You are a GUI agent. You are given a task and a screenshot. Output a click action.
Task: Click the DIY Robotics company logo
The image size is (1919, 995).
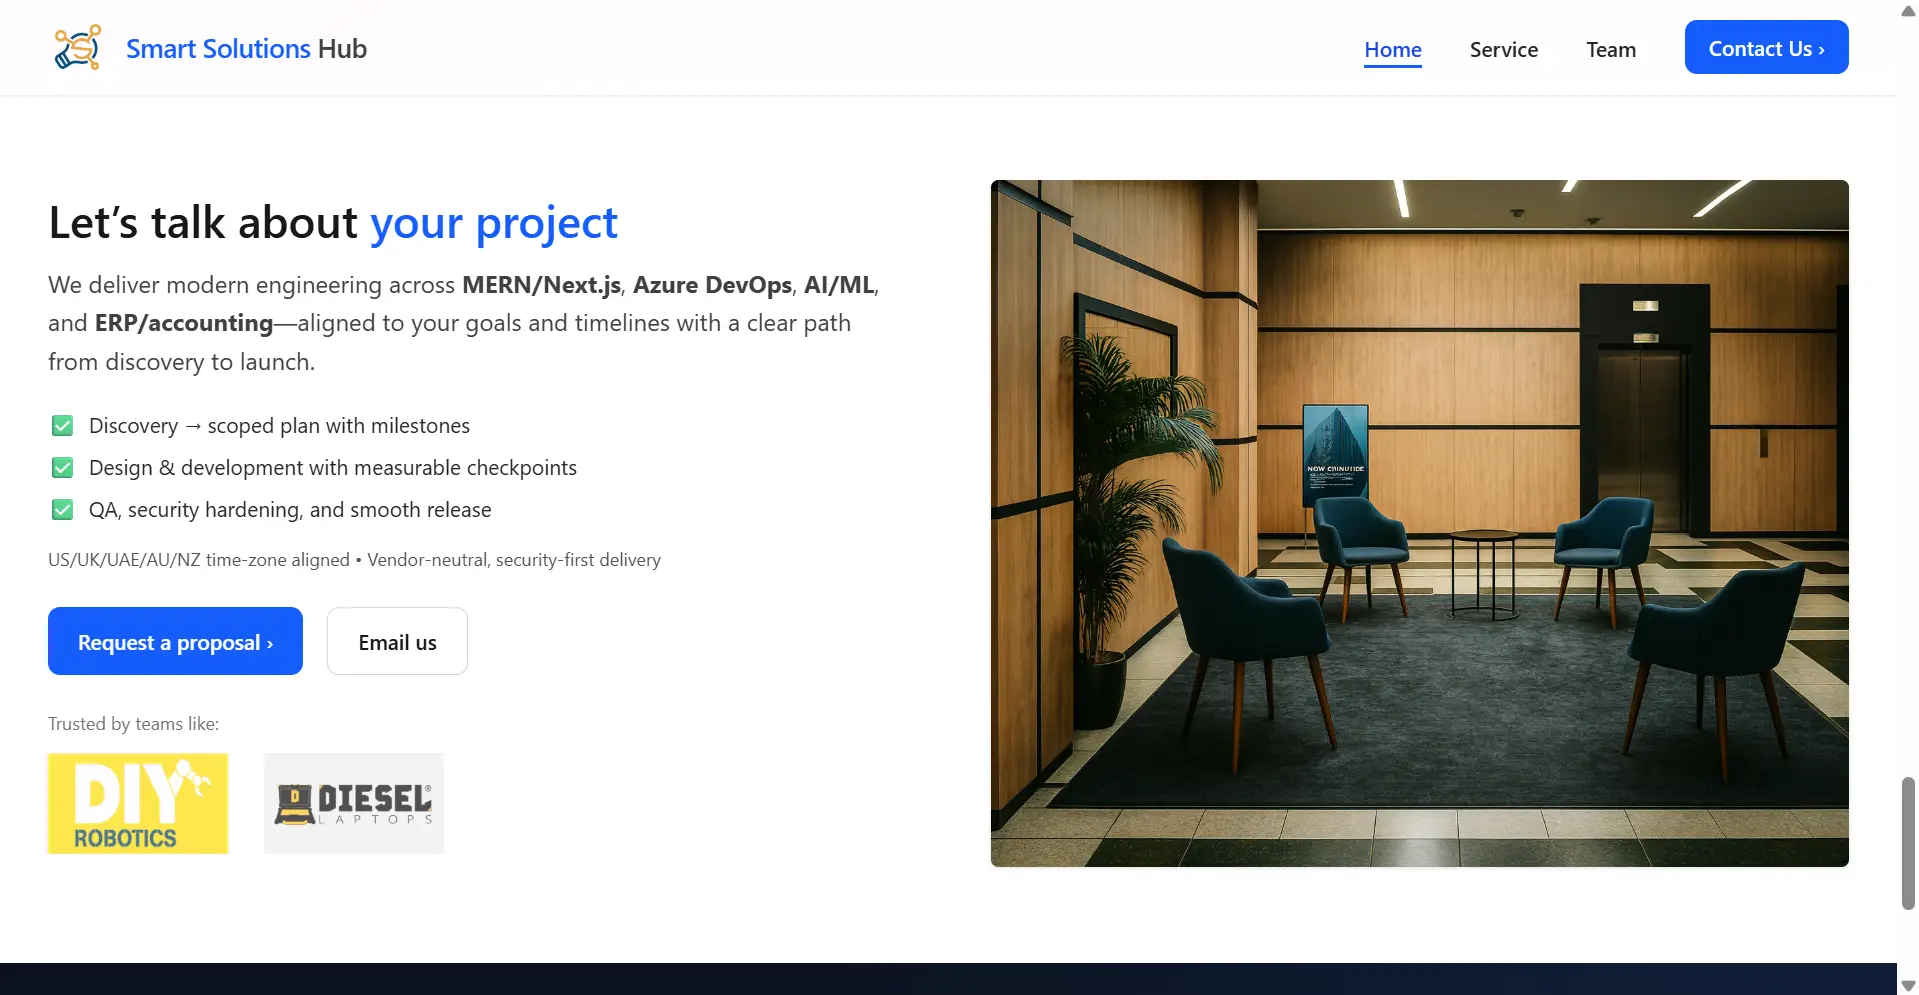137,803
